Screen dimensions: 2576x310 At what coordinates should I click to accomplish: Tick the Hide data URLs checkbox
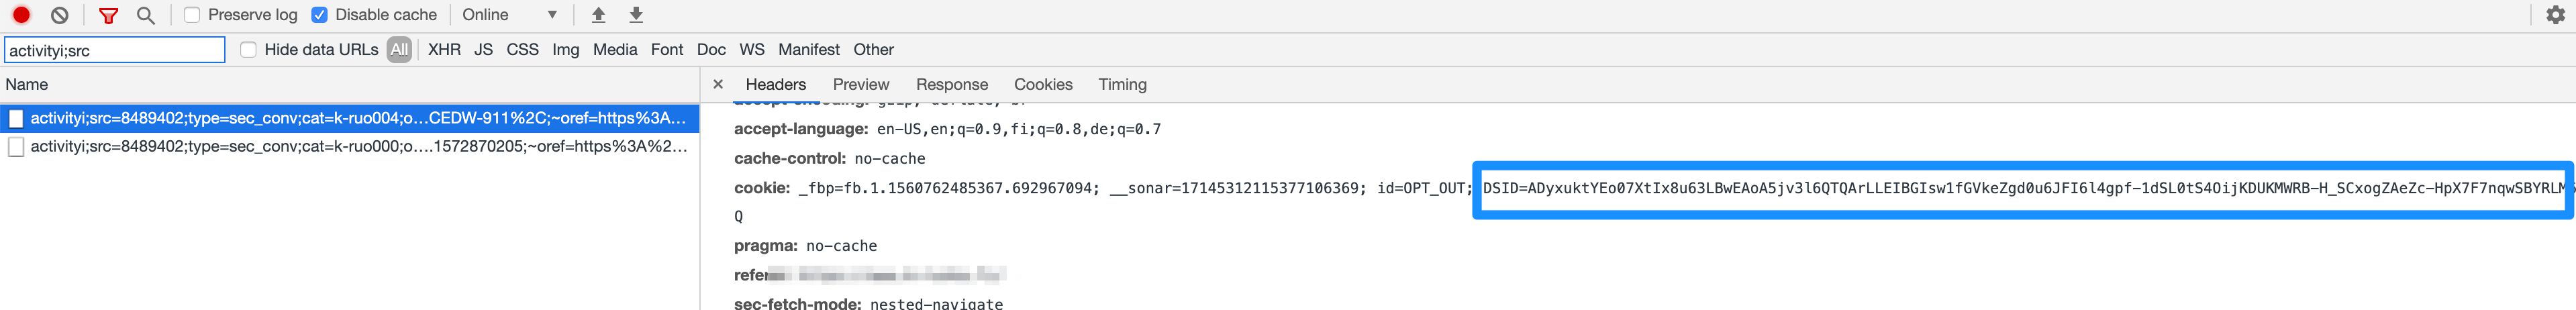pyautogui.click(x=248, y=49)
